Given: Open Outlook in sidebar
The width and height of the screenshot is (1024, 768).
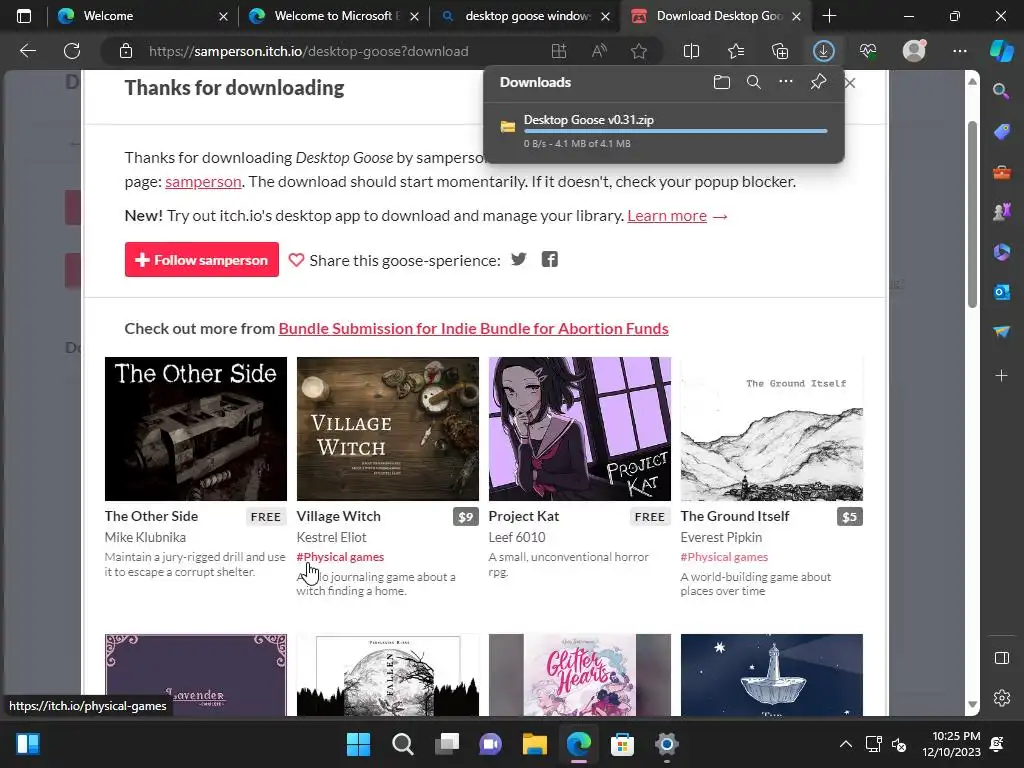Looking at the screenshot, I should coord(1001,292).
